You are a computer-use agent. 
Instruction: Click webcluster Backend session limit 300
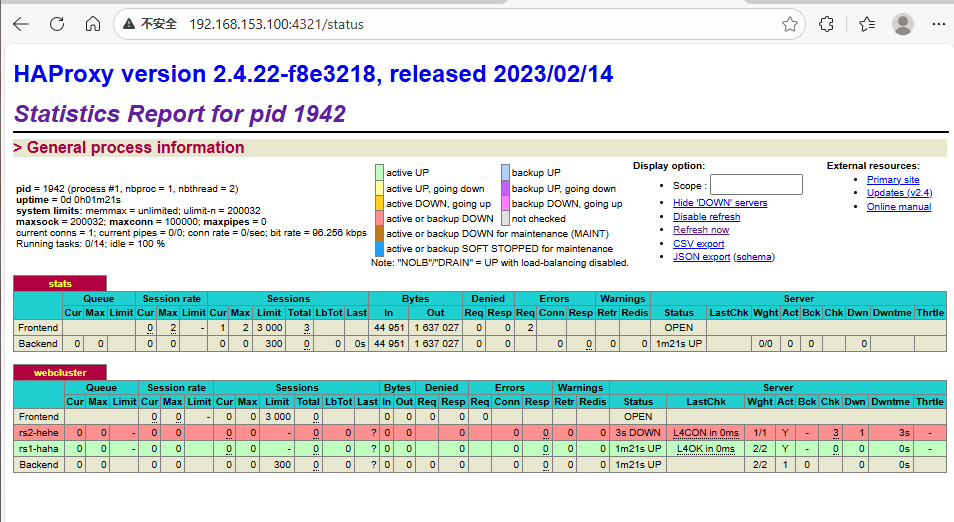click(x=277, y=464)
